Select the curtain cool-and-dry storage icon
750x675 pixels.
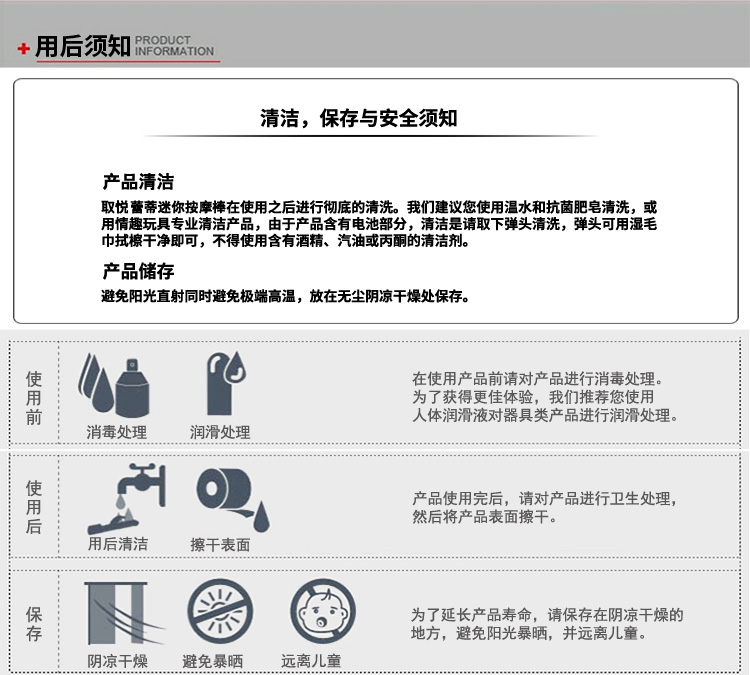pyautogui.click(x=116, y=613)
